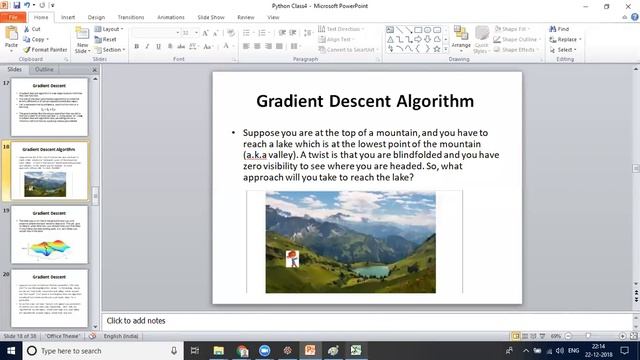
Task: Toggle Bold formatting
Action: tap(137, 47)
